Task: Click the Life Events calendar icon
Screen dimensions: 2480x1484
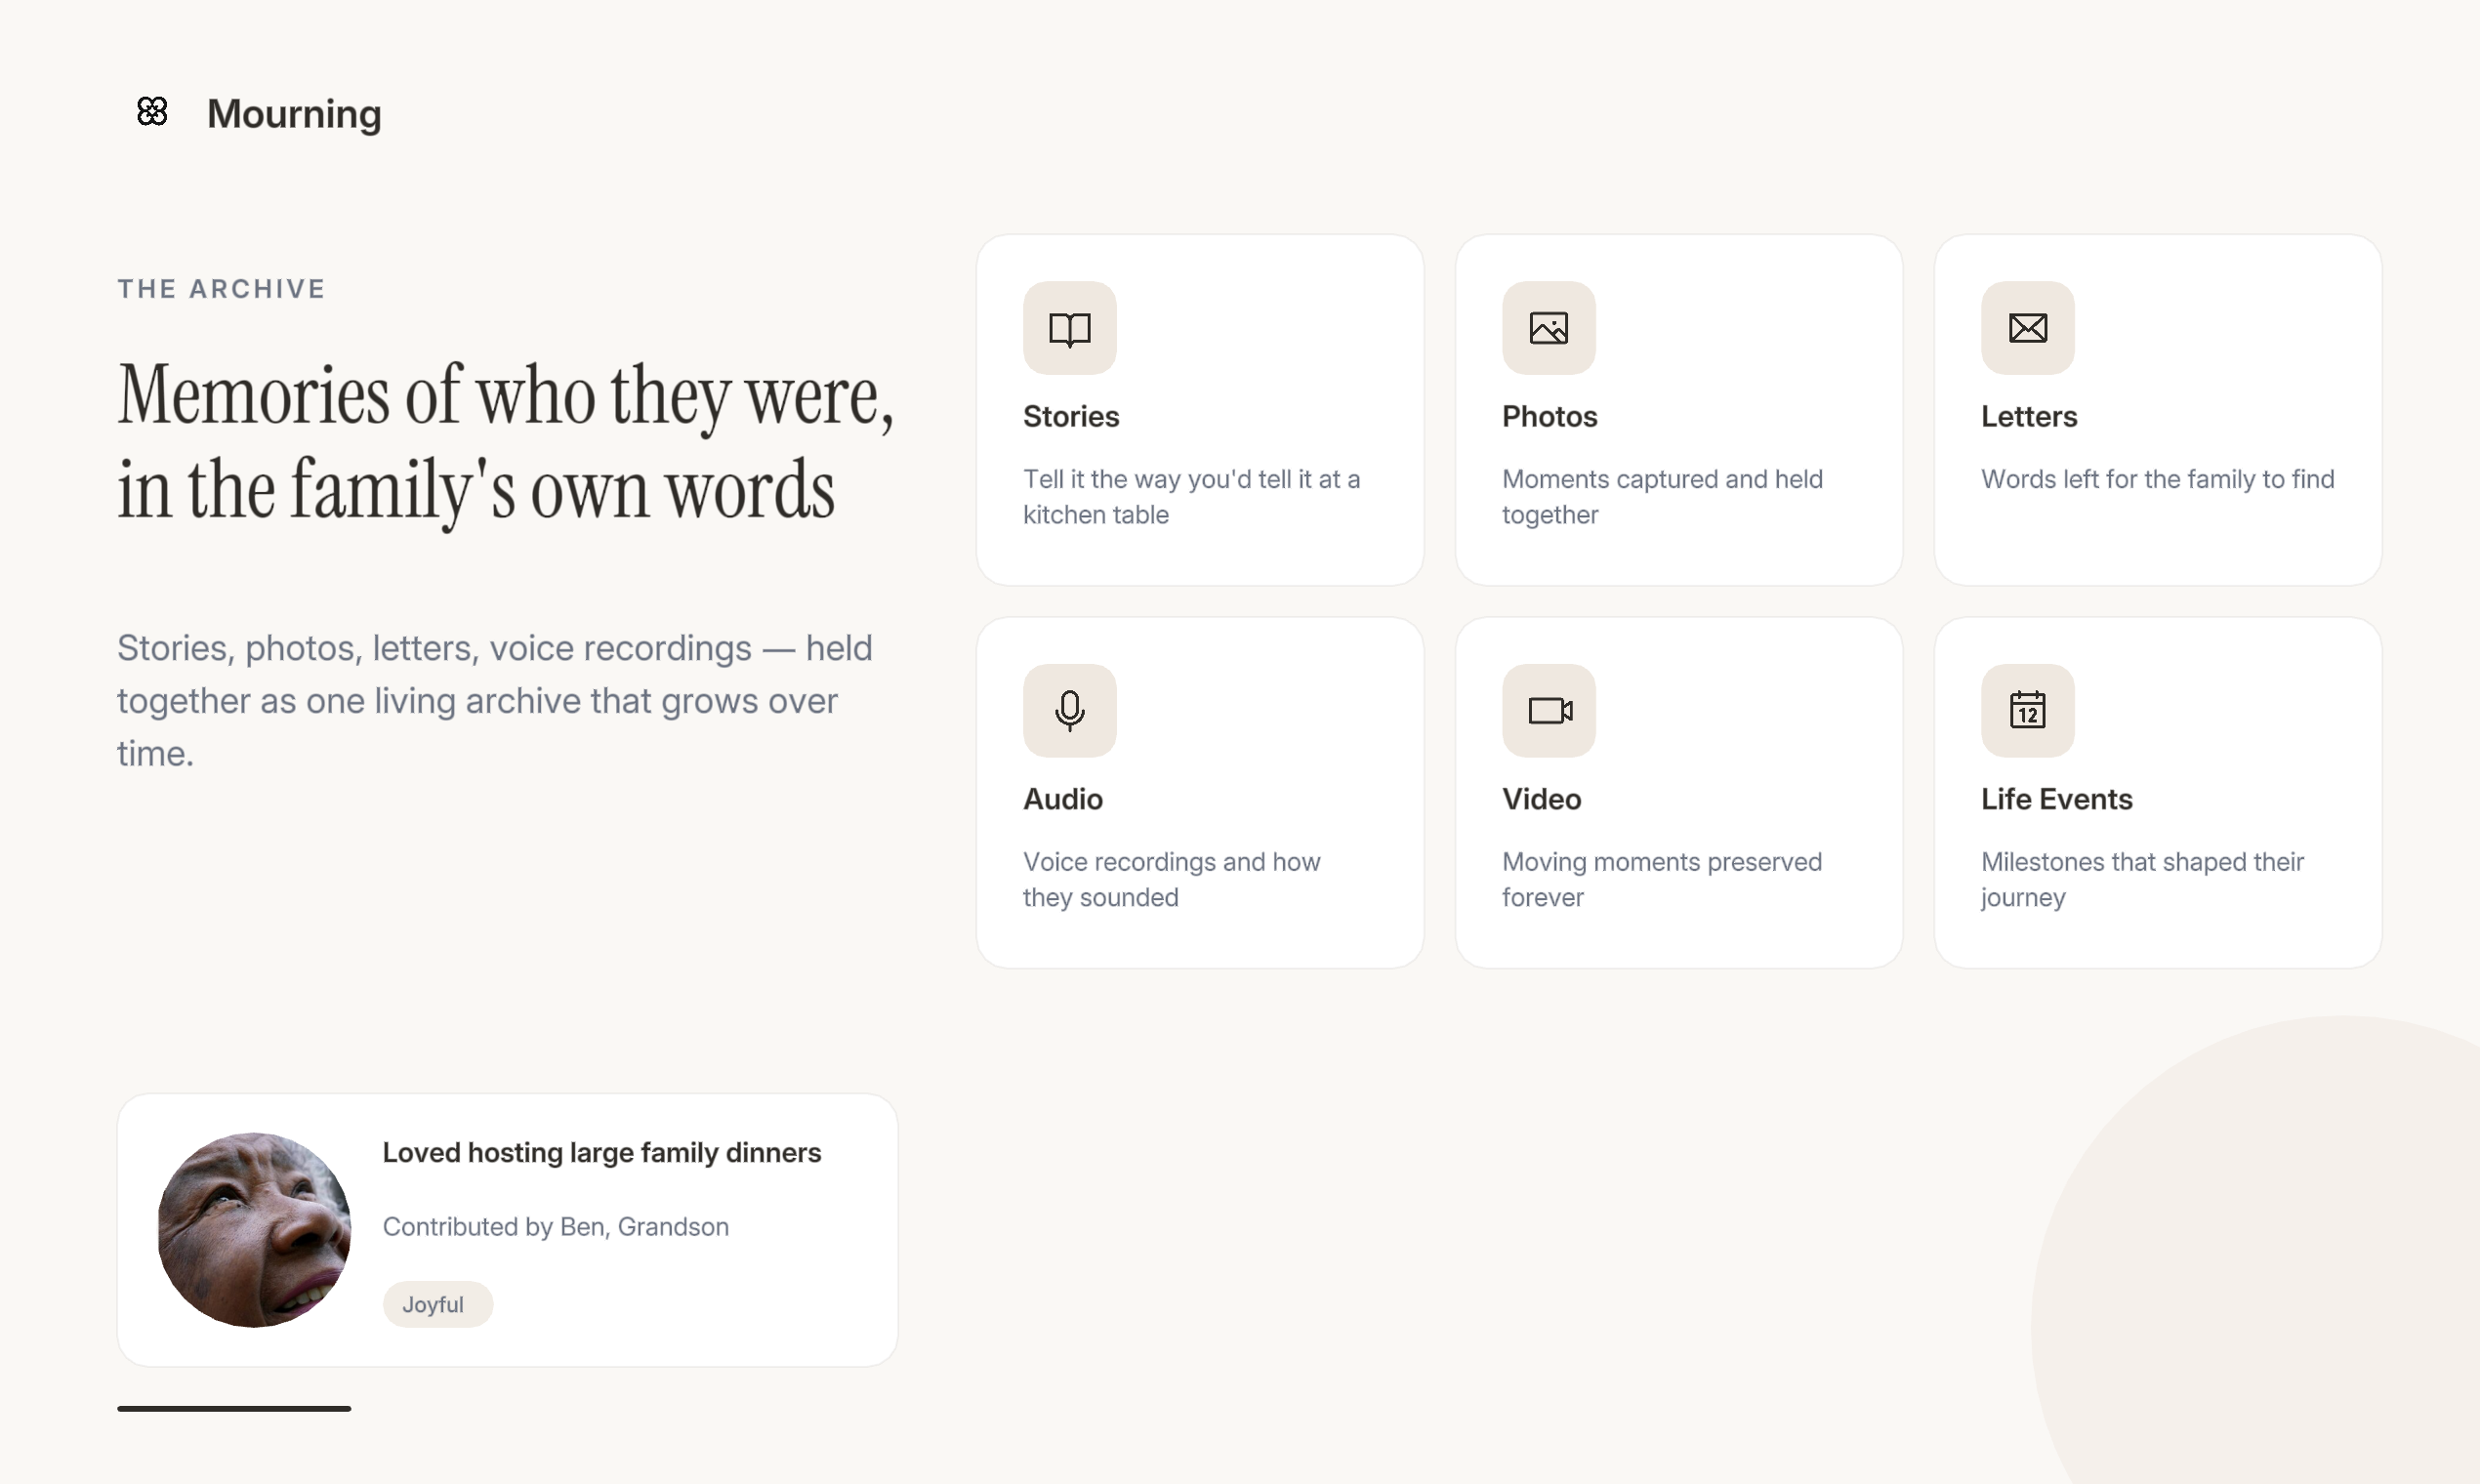Action: [x=2027, y=711]
